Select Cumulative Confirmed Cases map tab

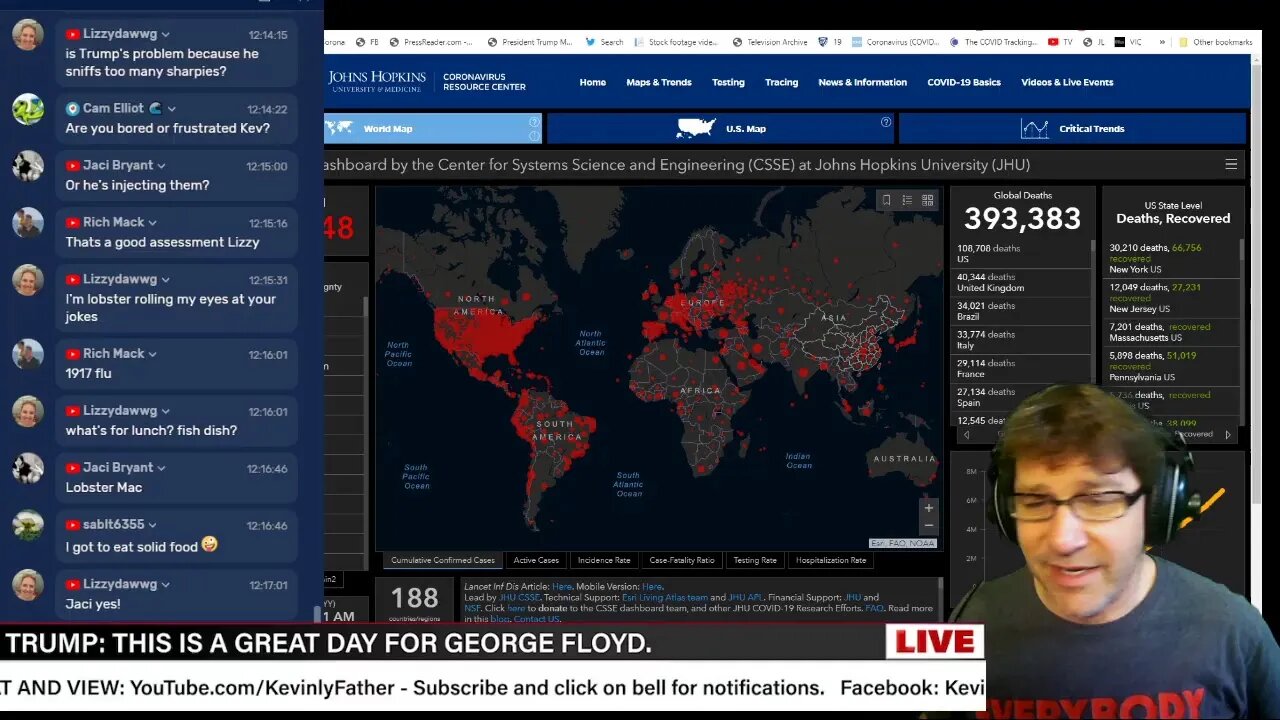(x=442, y=560)
